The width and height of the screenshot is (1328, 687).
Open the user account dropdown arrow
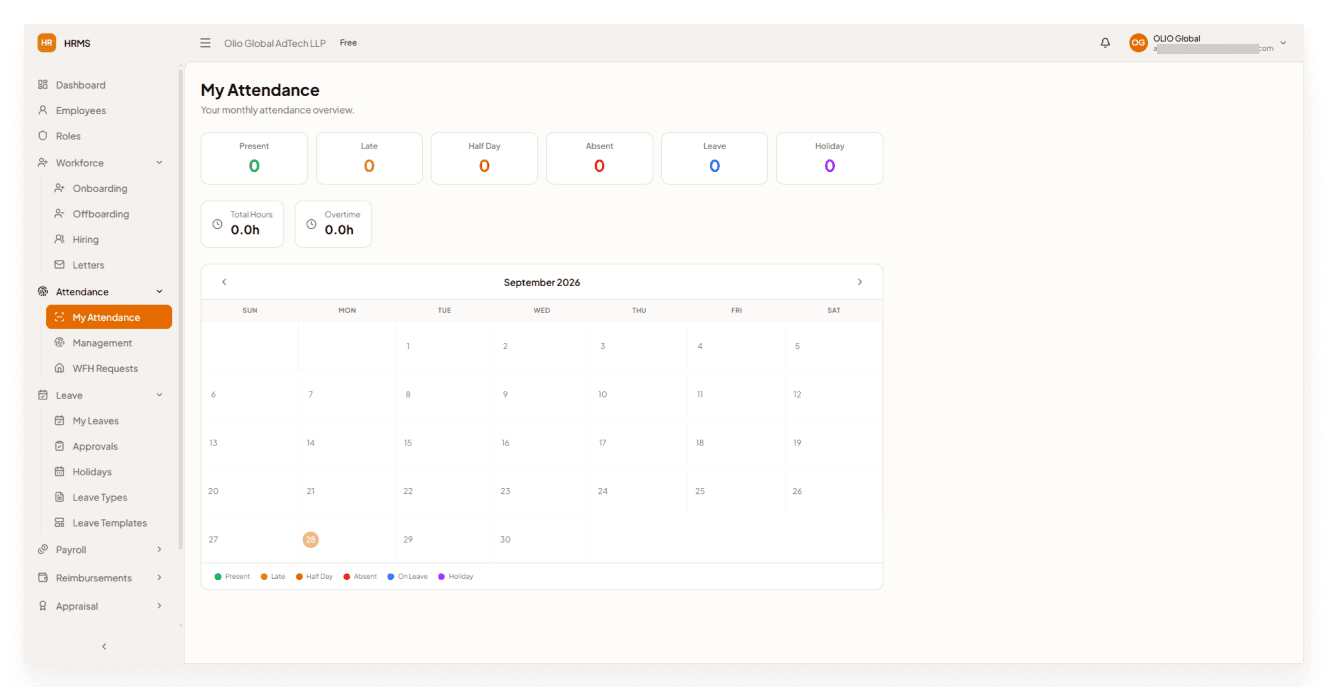(1283, 43)
